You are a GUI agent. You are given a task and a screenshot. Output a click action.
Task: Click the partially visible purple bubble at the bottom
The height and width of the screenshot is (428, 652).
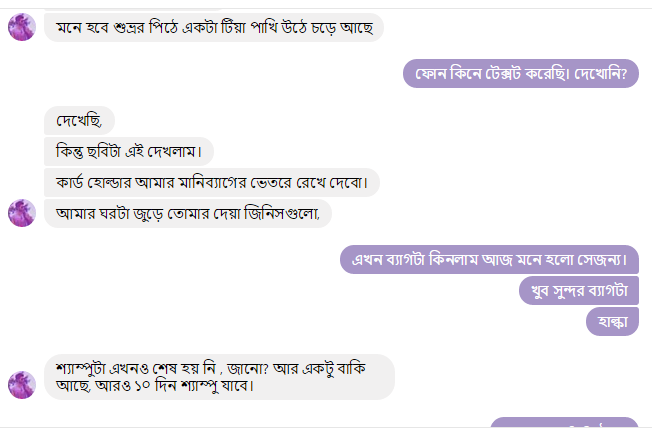563,423
